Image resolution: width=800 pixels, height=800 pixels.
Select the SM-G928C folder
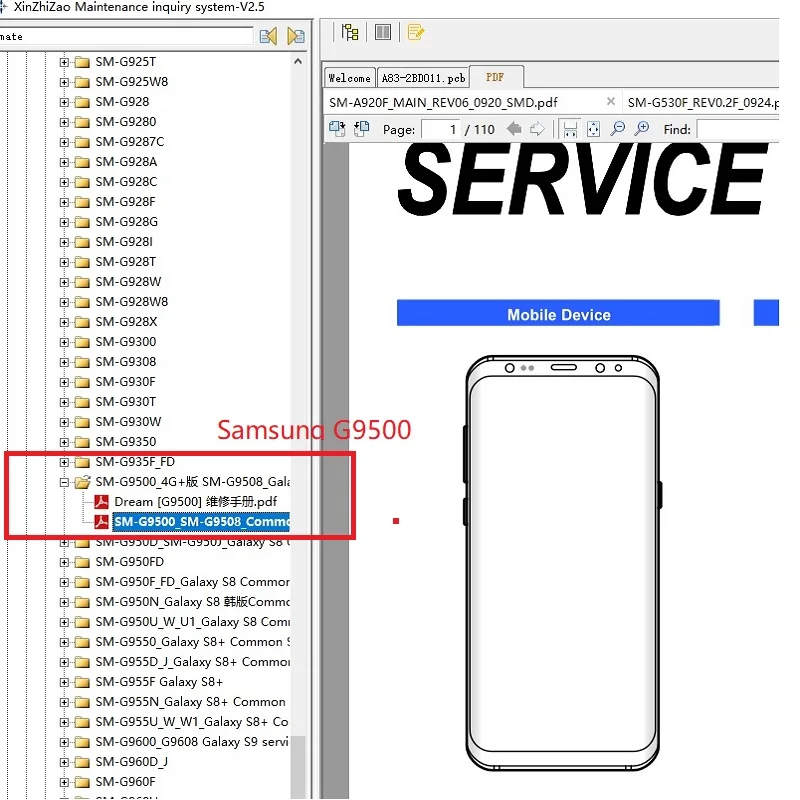tap(127, 182)
